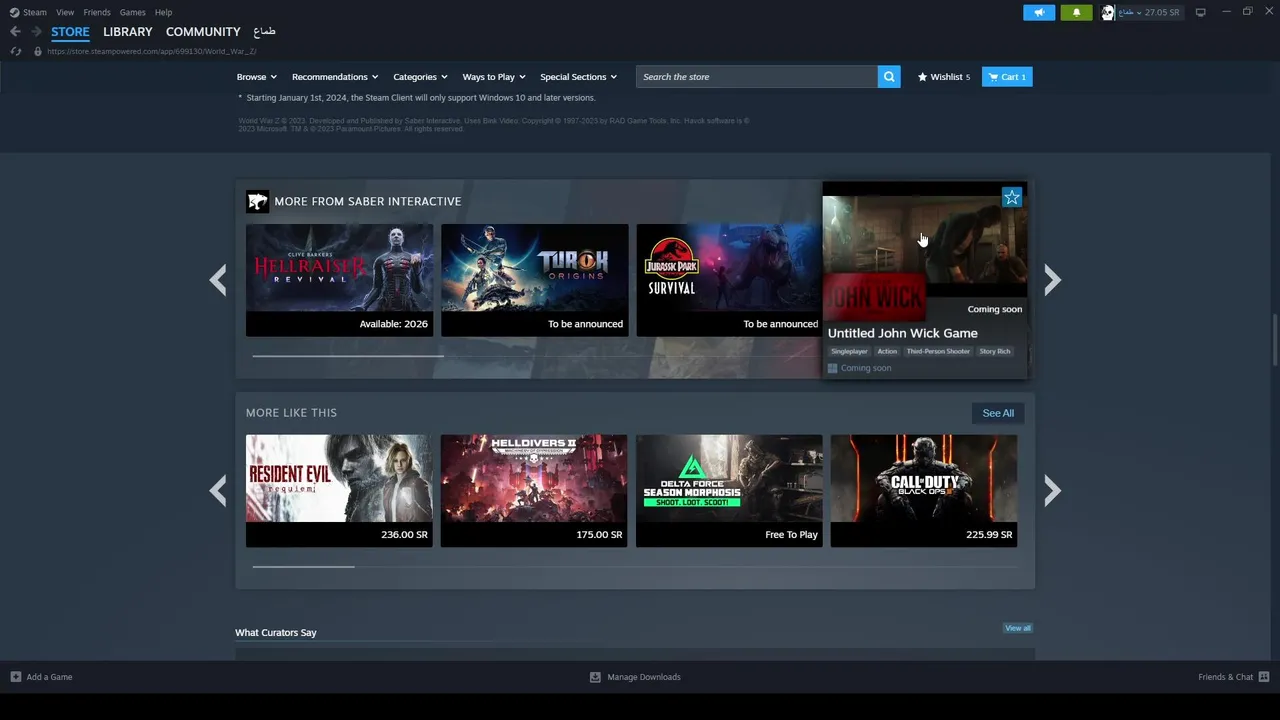The height and width of the screenshot is (720, 1280).
Task: Open the Helldivers II game card
Action: click(x=534, y=490)
